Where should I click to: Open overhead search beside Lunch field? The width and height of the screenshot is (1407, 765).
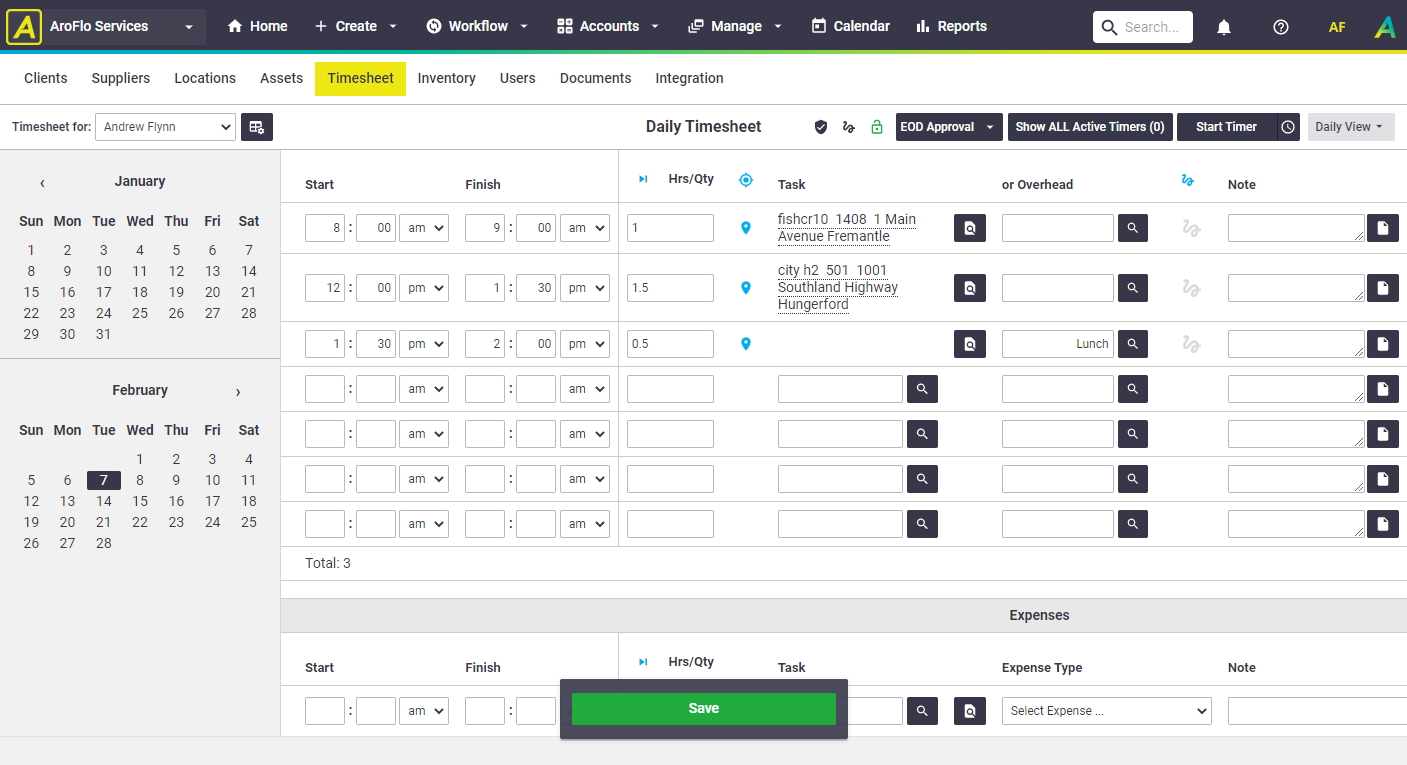[x=1133, y=344]
